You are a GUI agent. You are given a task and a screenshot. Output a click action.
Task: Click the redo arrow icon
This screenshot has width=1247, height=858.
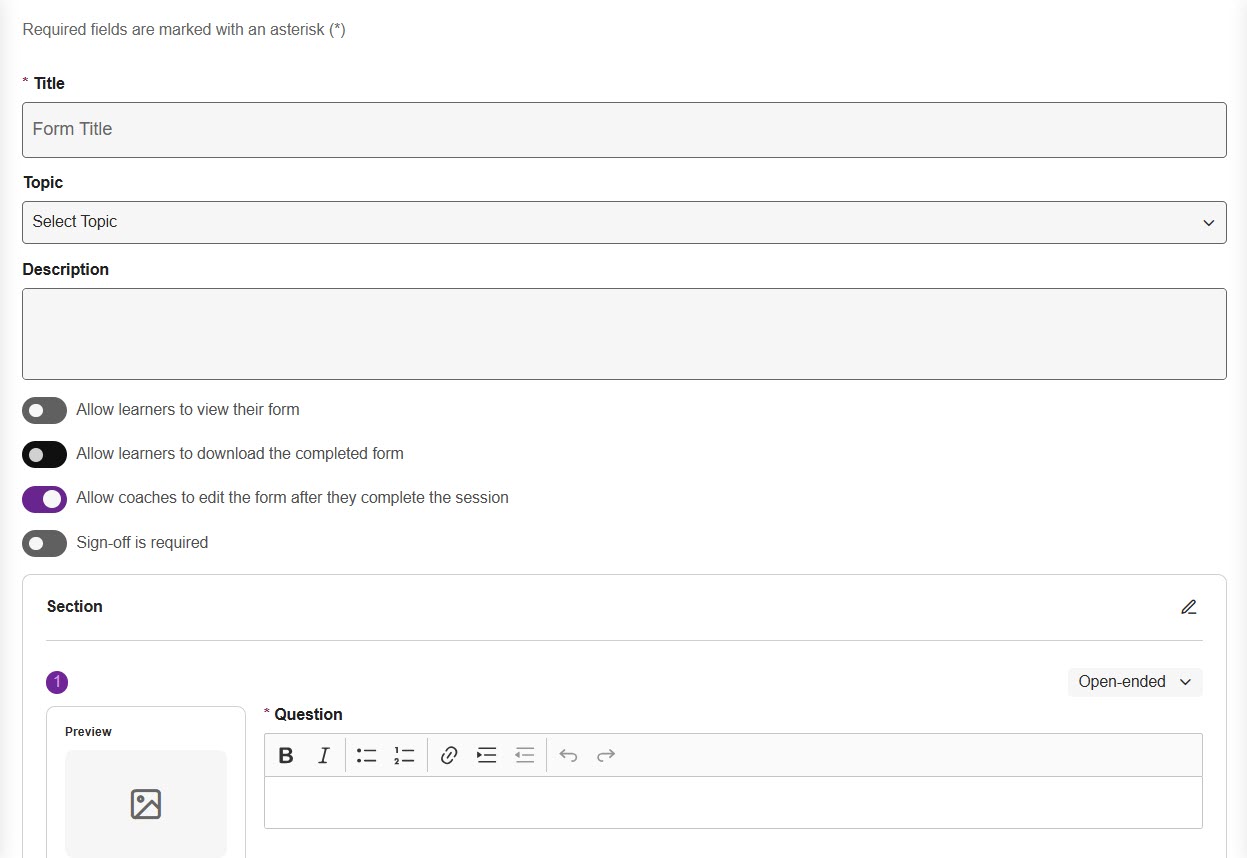(605, 755)
